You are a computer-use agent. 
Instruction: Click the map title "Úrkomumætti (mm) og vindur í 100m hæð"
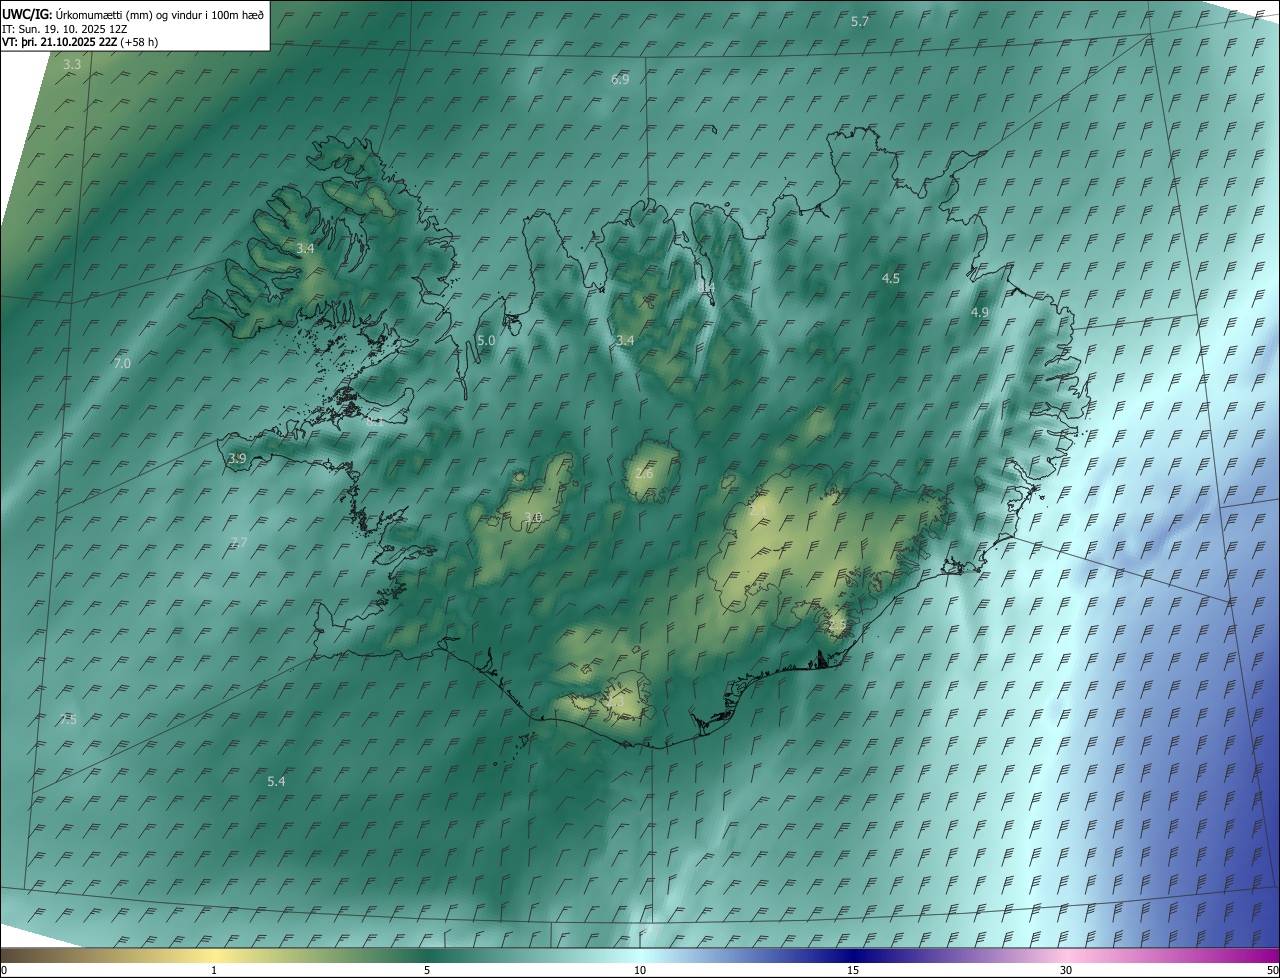click(159, 15)
